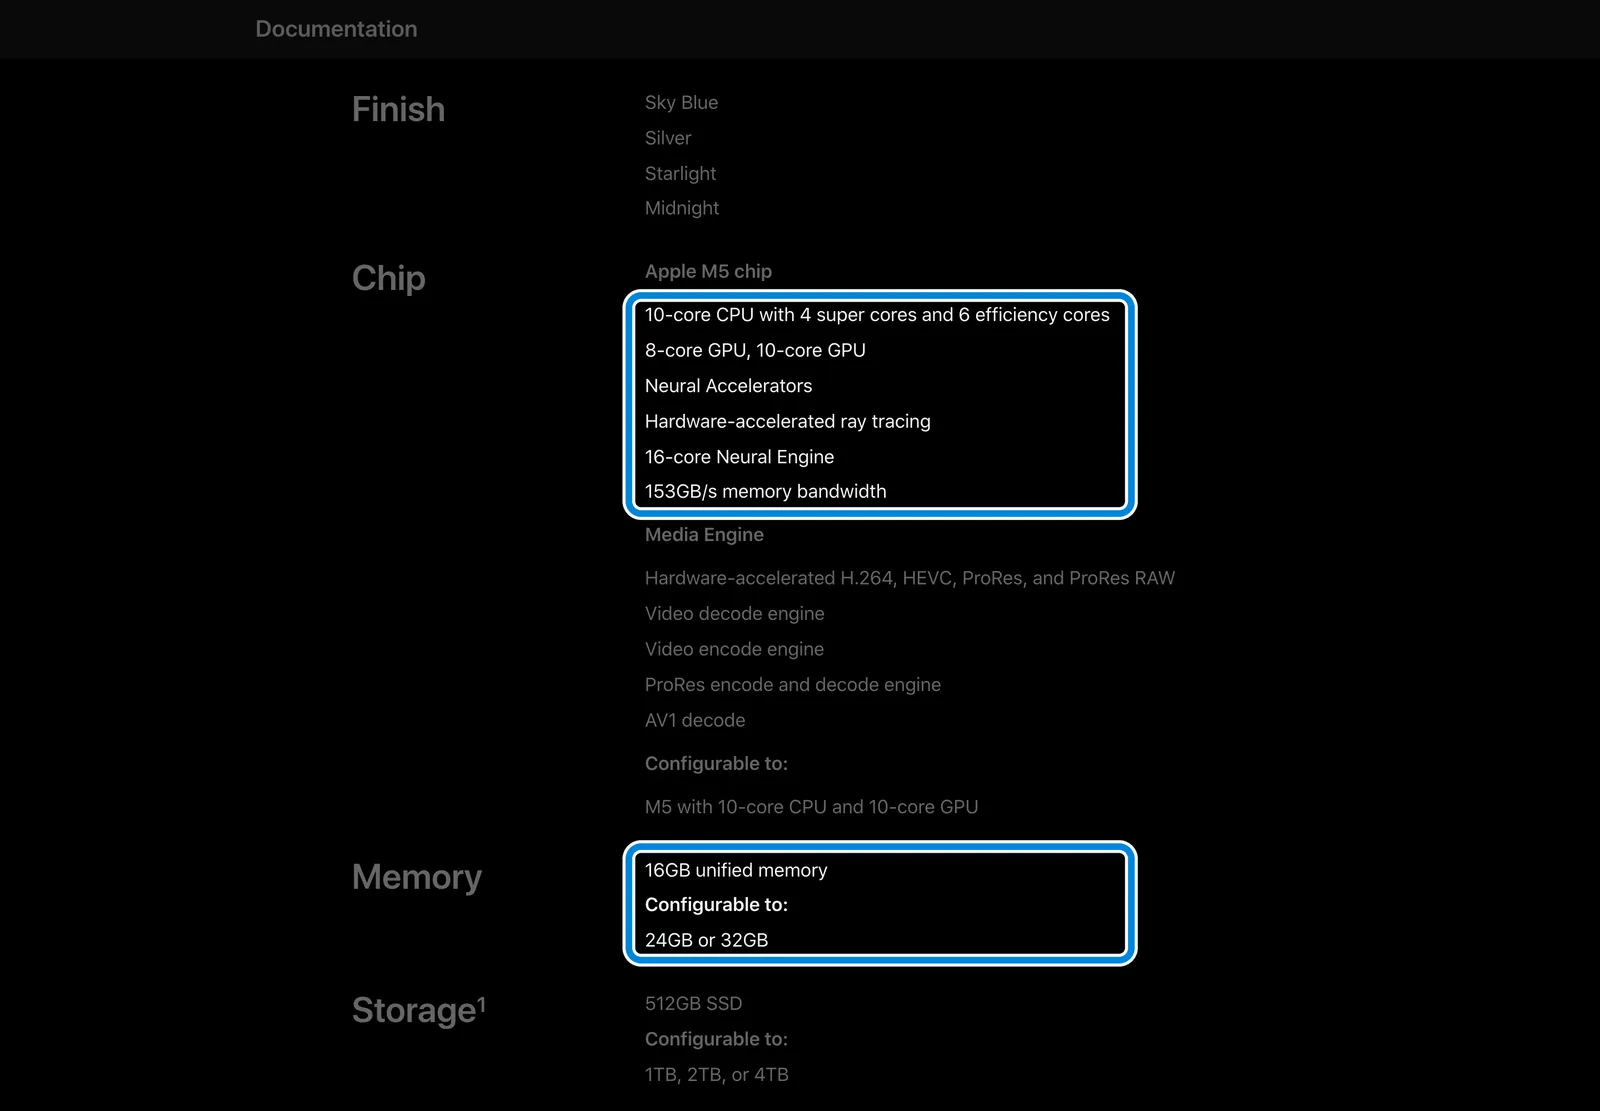The height and width of the screenshot is (1111, 1600).
Task: Click the Apple M5 chip label
Action: click(708, 271)
